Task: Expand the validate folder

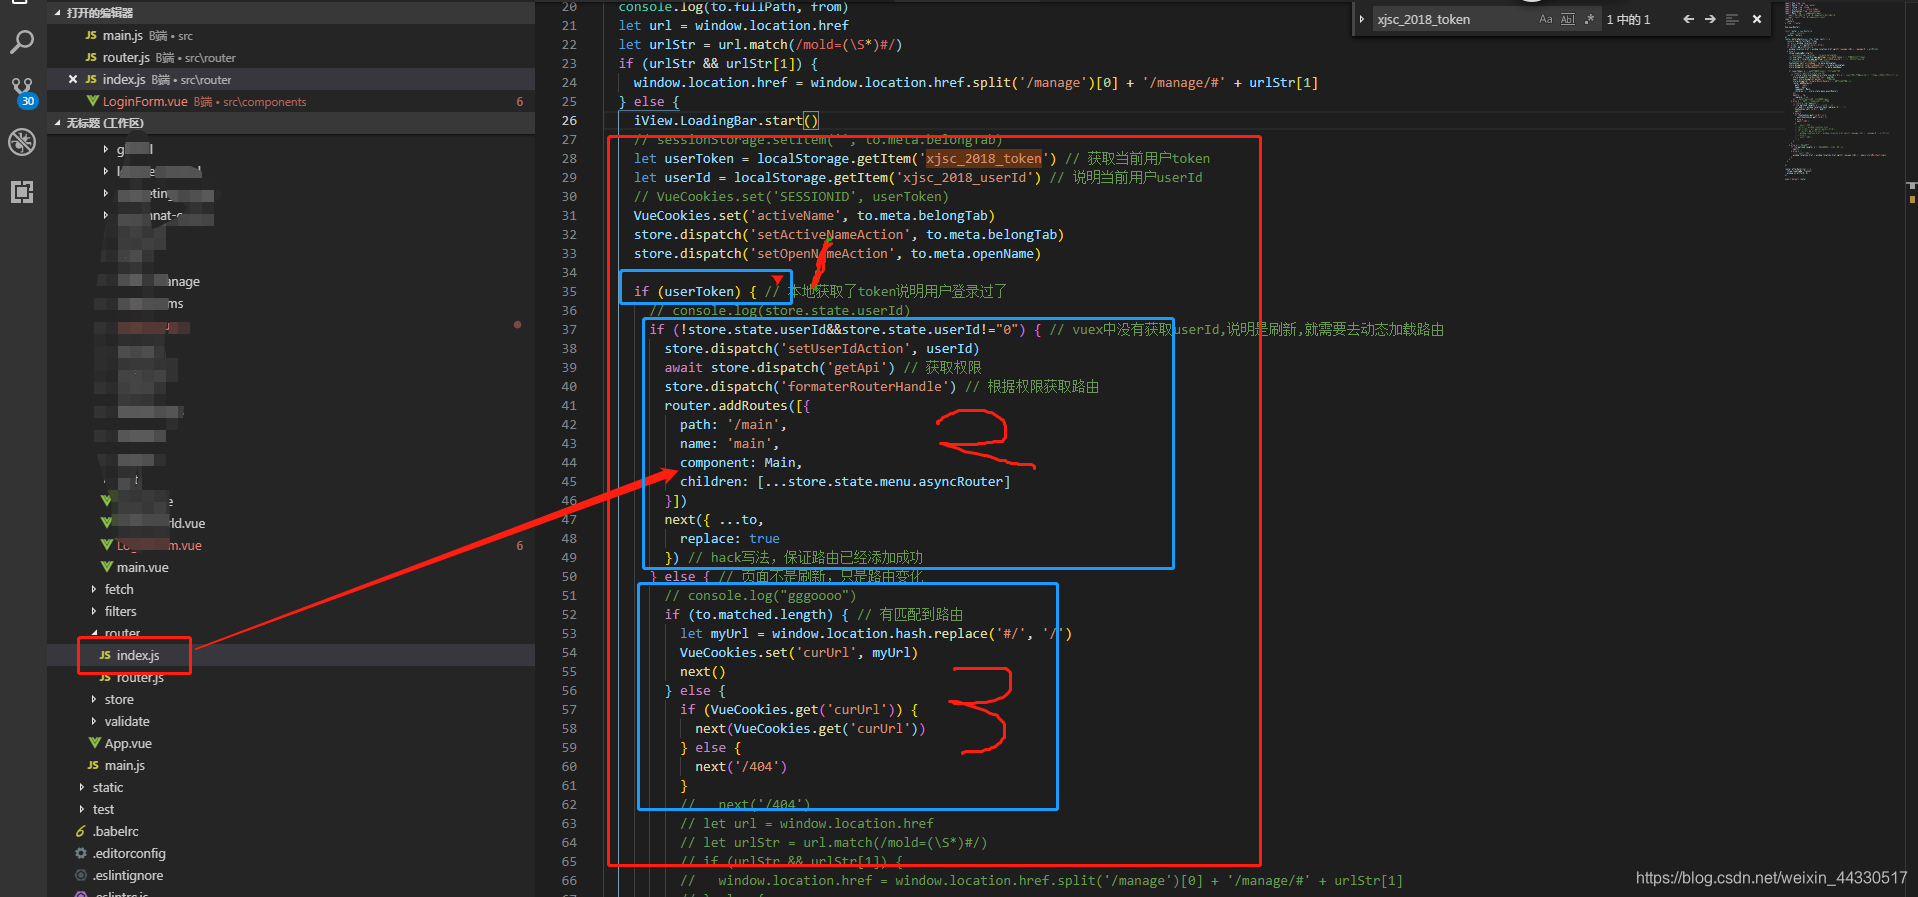Action: 291,721
